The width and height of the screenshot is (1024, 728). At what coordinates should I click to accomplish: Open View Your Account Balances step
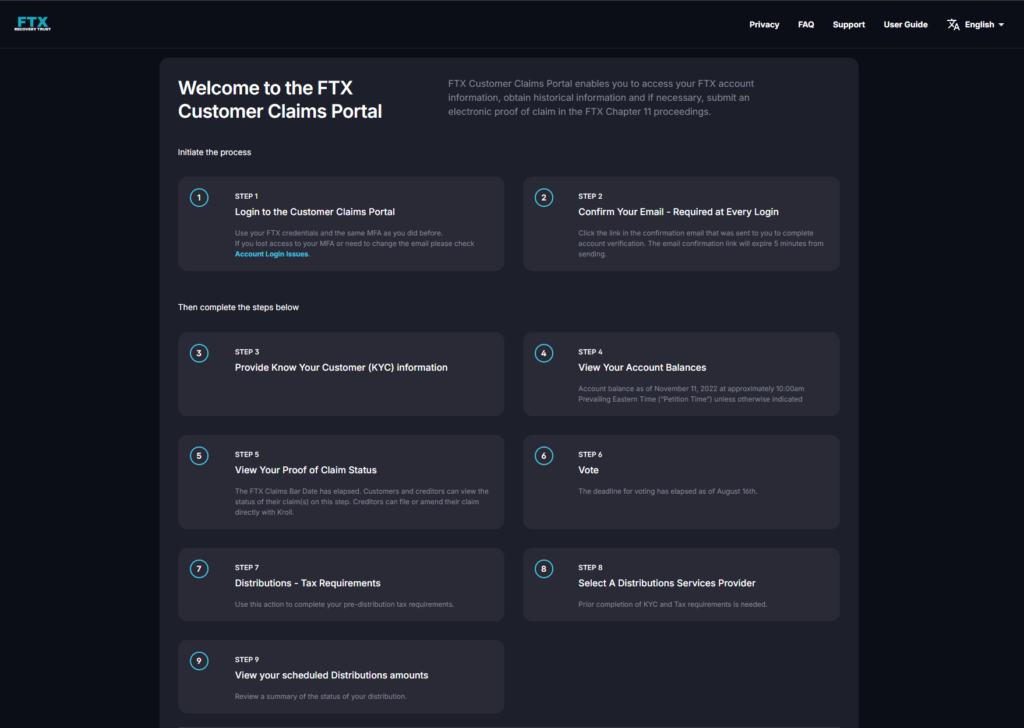pyautogui.click(x=642, y=368)
